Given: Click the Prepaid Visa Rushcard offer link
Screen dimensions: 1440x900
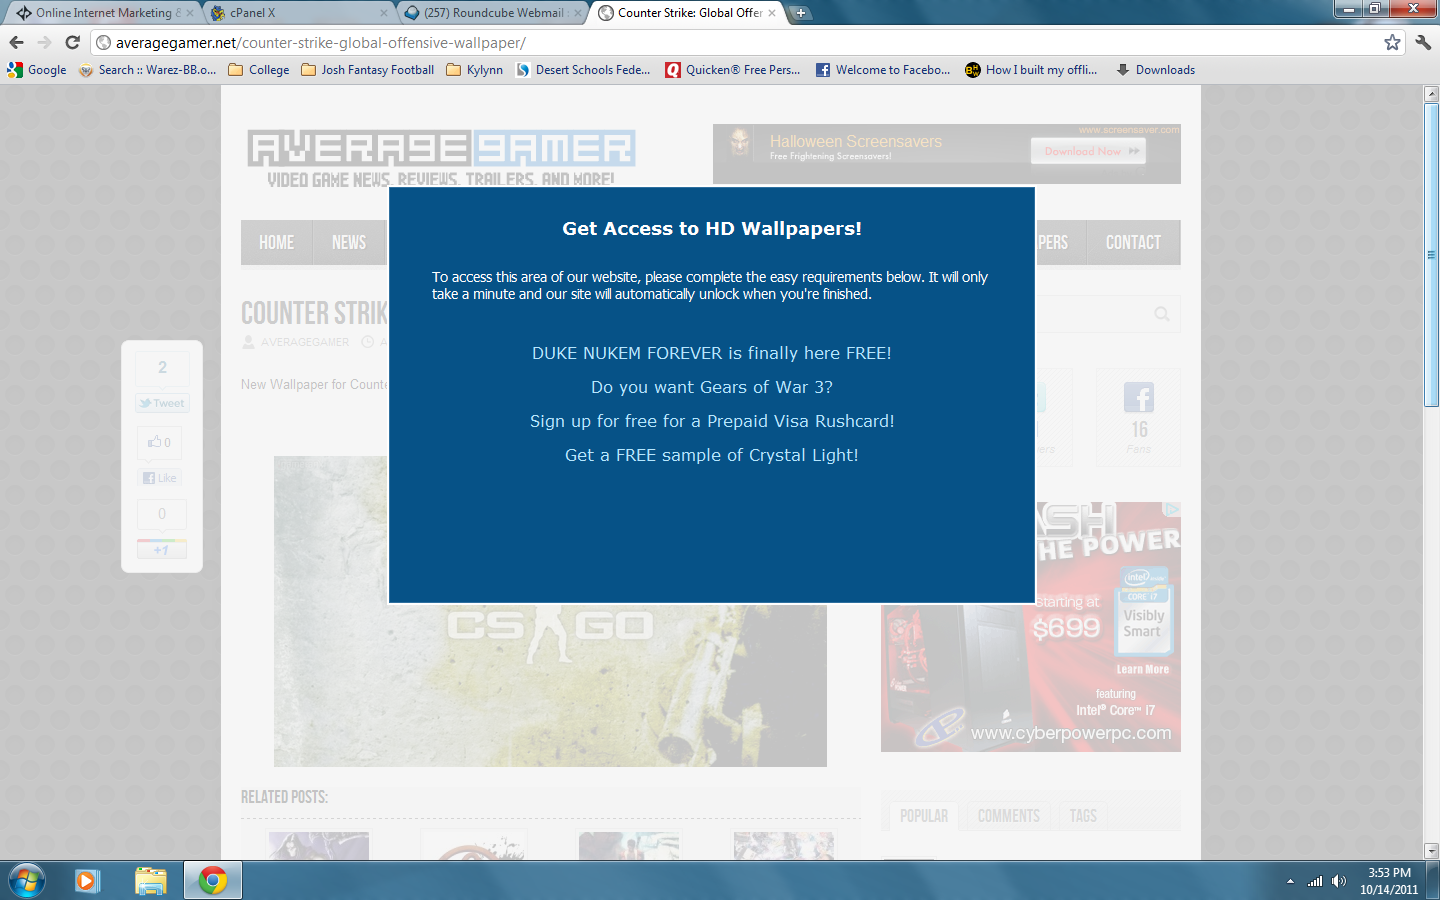Looking at the screenshot, I should pos(712,421).
